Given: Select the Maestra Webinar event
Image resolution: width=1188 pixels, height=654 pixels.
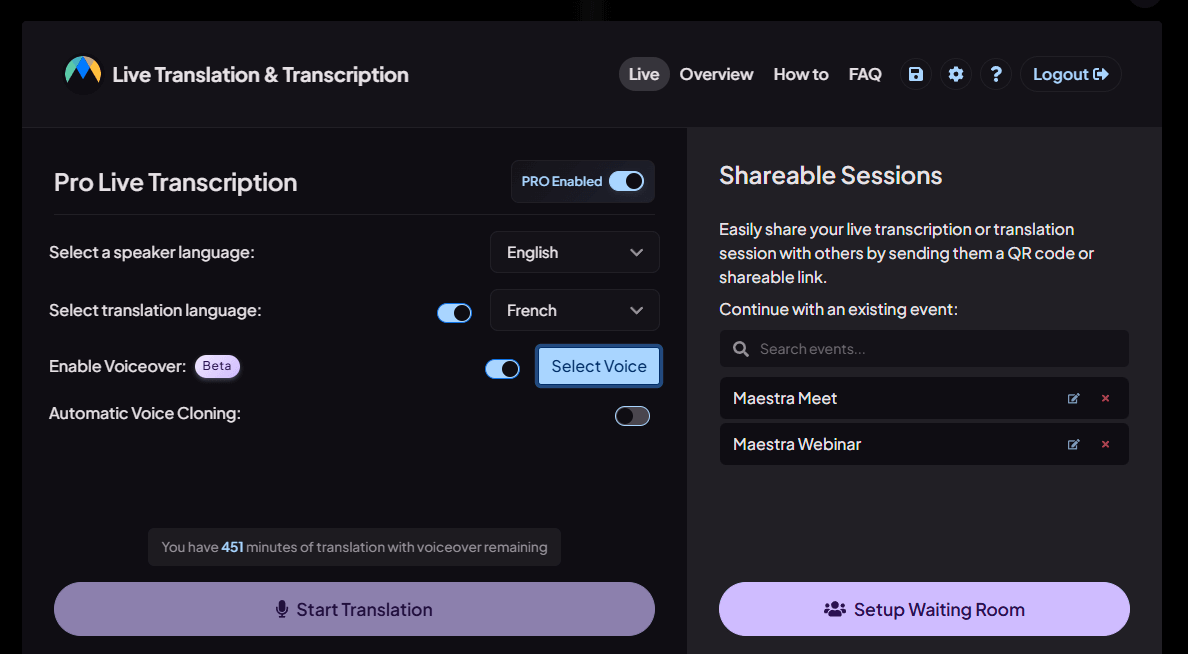Looking at the screenshot, I should click(924, 445).
